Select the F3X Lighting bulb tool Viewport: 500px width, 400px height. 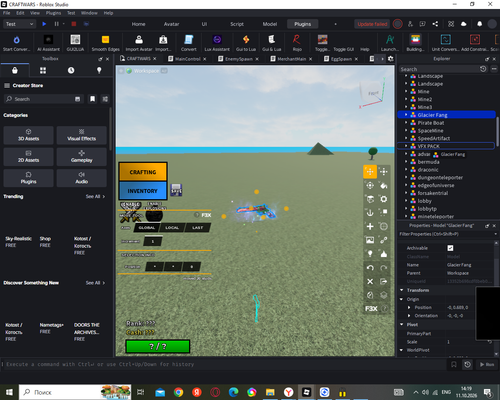(x=370, y=254)
